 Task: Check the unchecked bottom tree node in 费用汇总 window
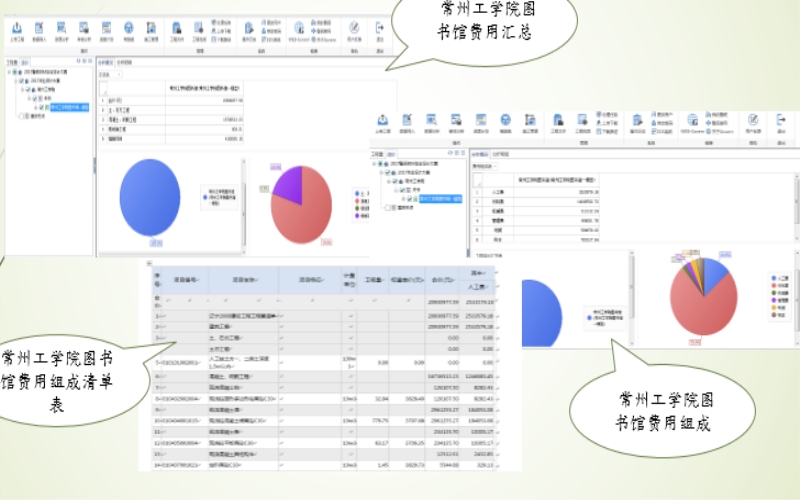(x=21, y=116)
